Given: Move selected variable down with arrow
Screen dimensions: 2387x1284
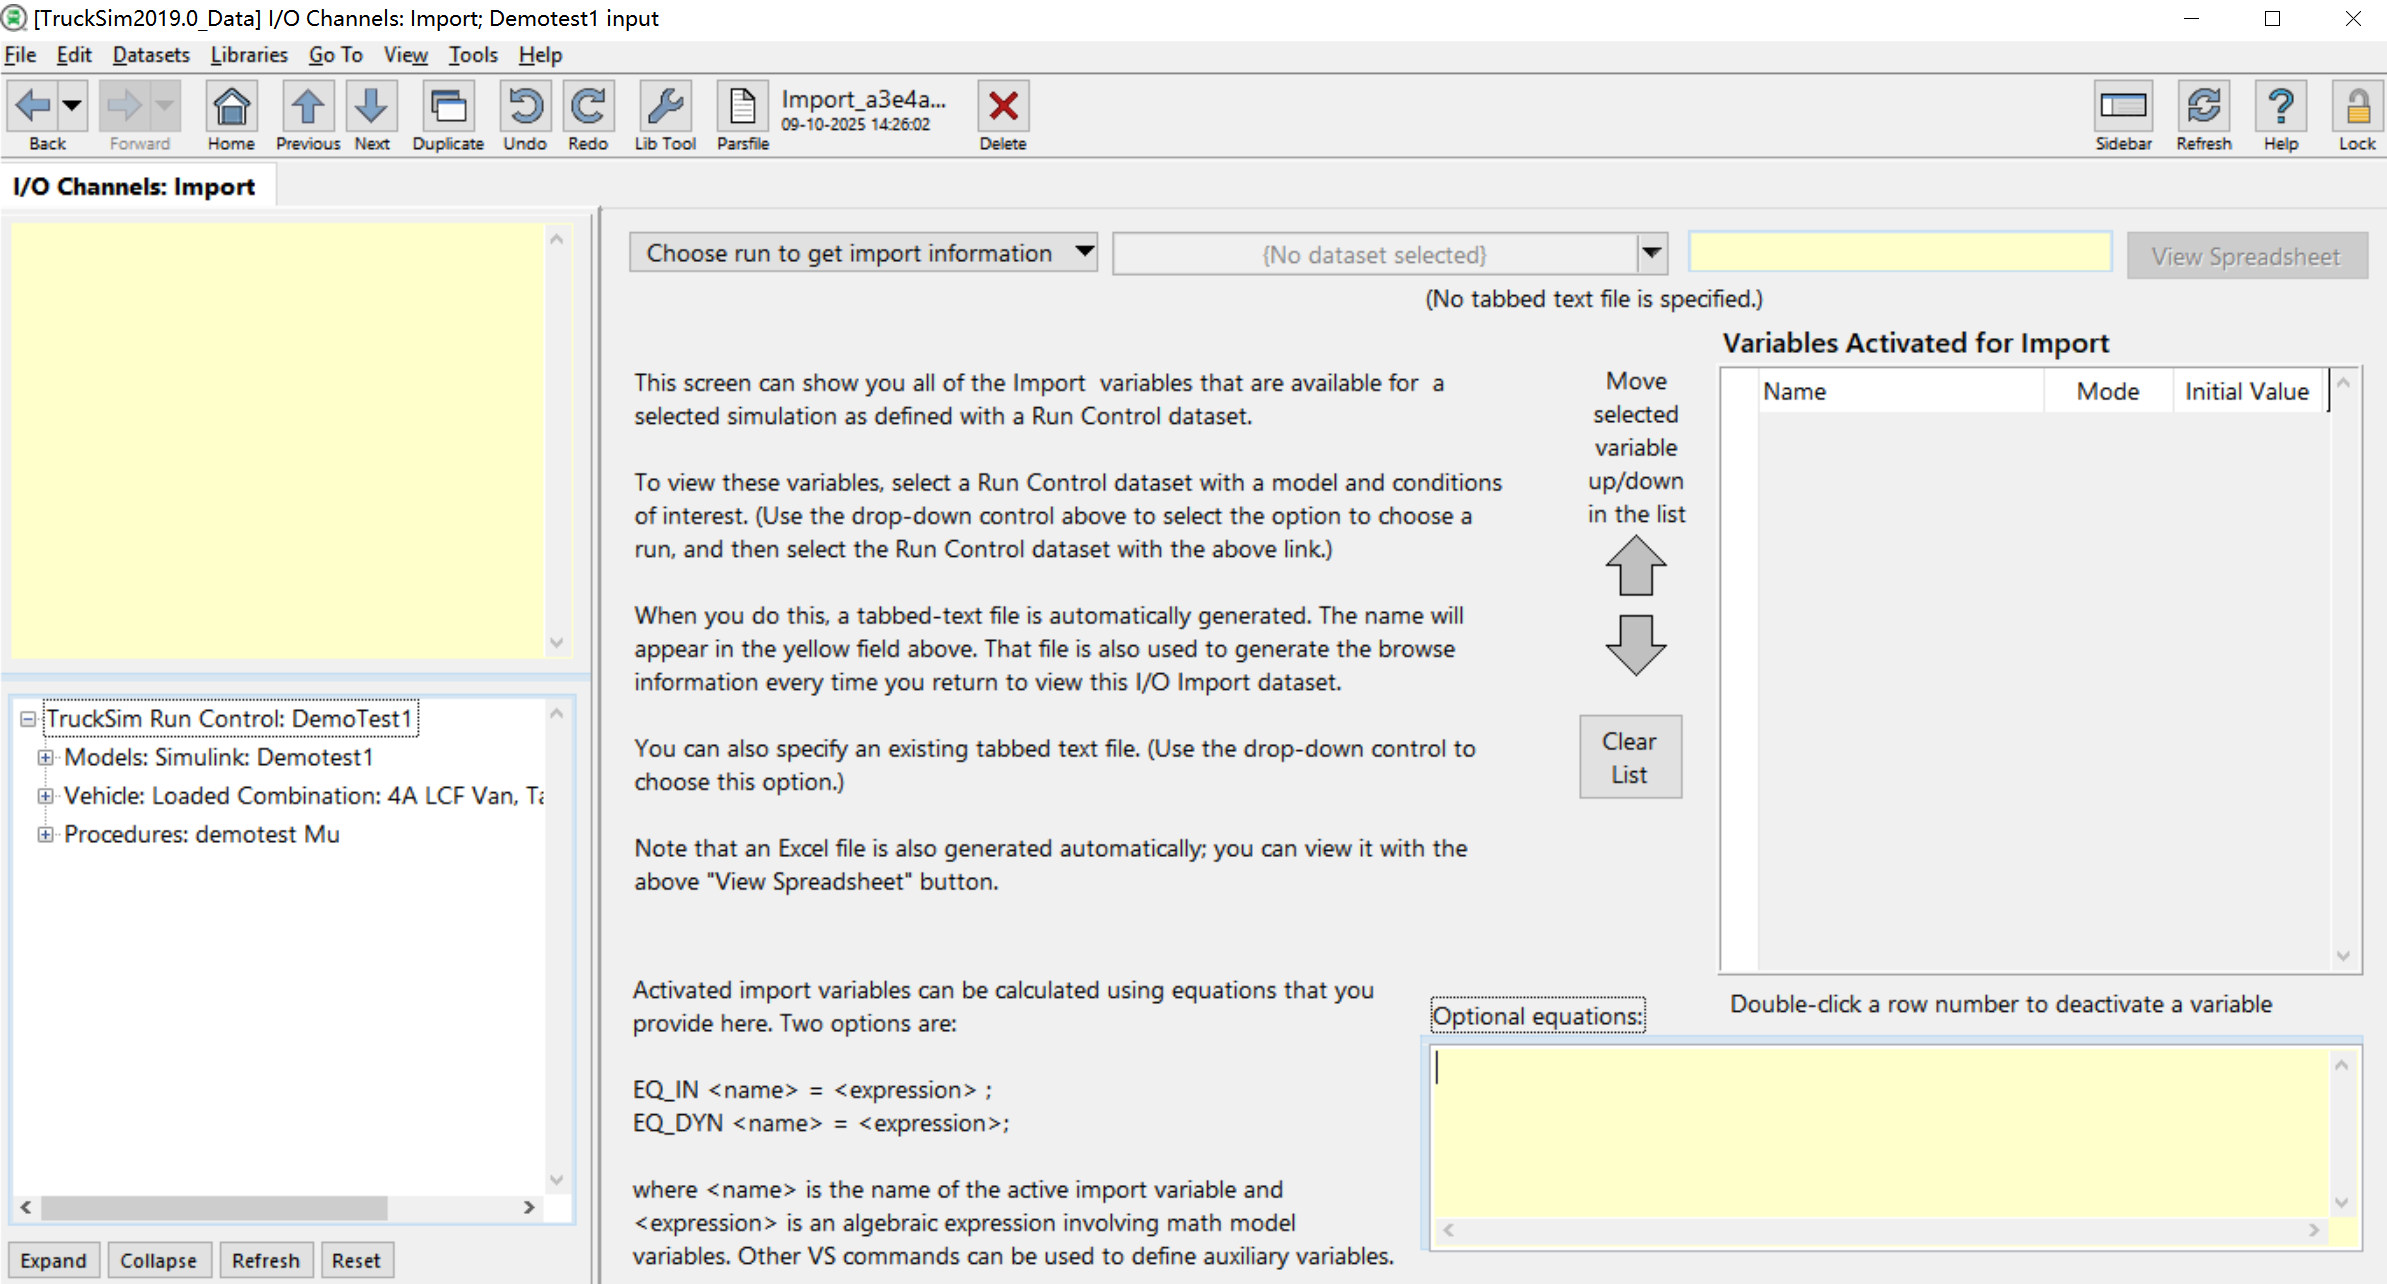Looking at the screenshot, I should coord(1636,645).
